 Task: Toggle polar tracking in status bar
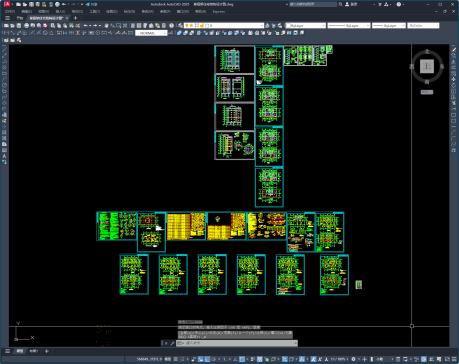pyautogui.click(x=214, y=359)
